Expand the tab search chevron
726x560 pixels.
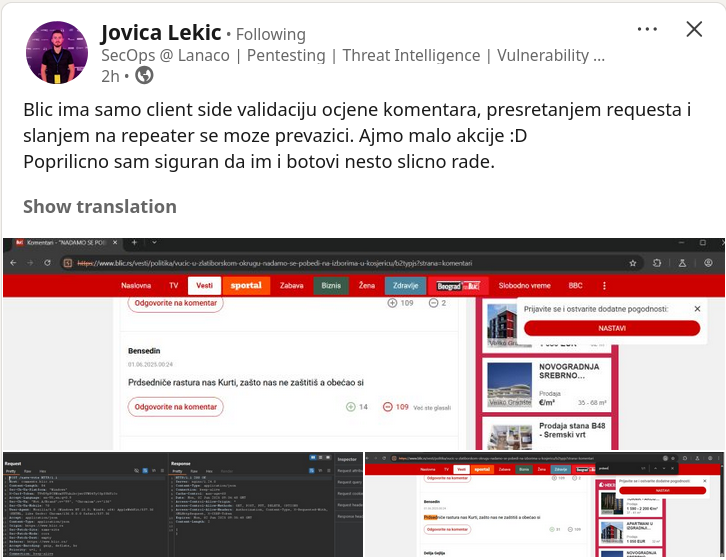[154, 242]
